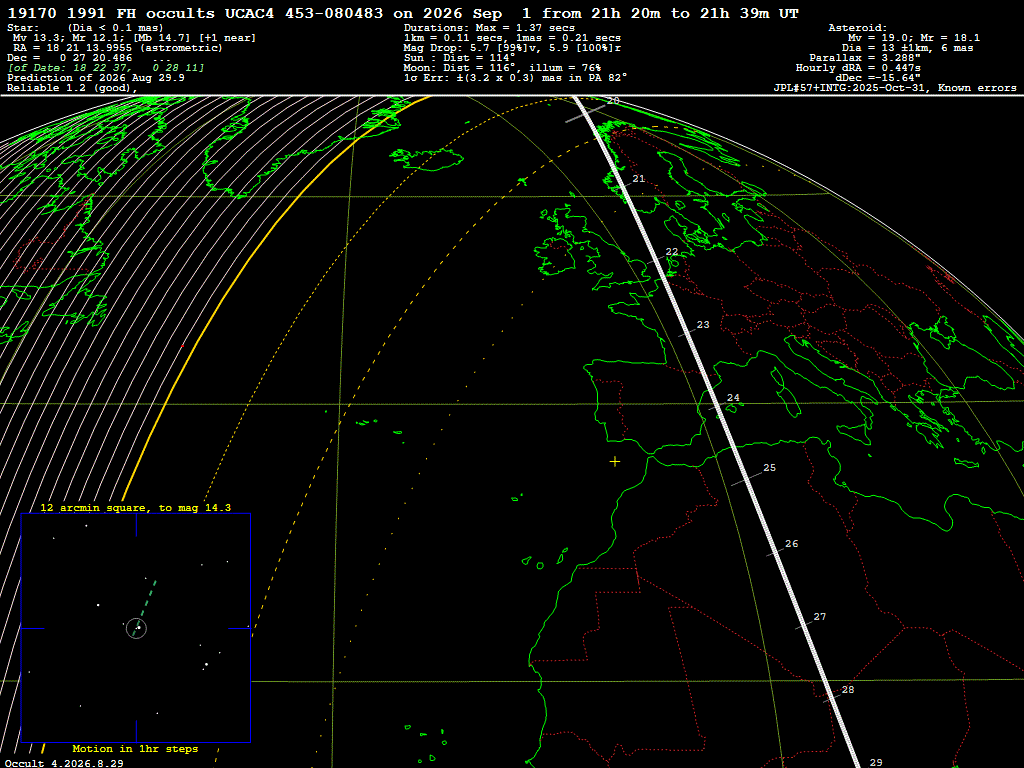Image resolution: width=1024 pixels, height=768 pixels.
Task: Click the Occult version label
Action: click(x=64, y=763)
